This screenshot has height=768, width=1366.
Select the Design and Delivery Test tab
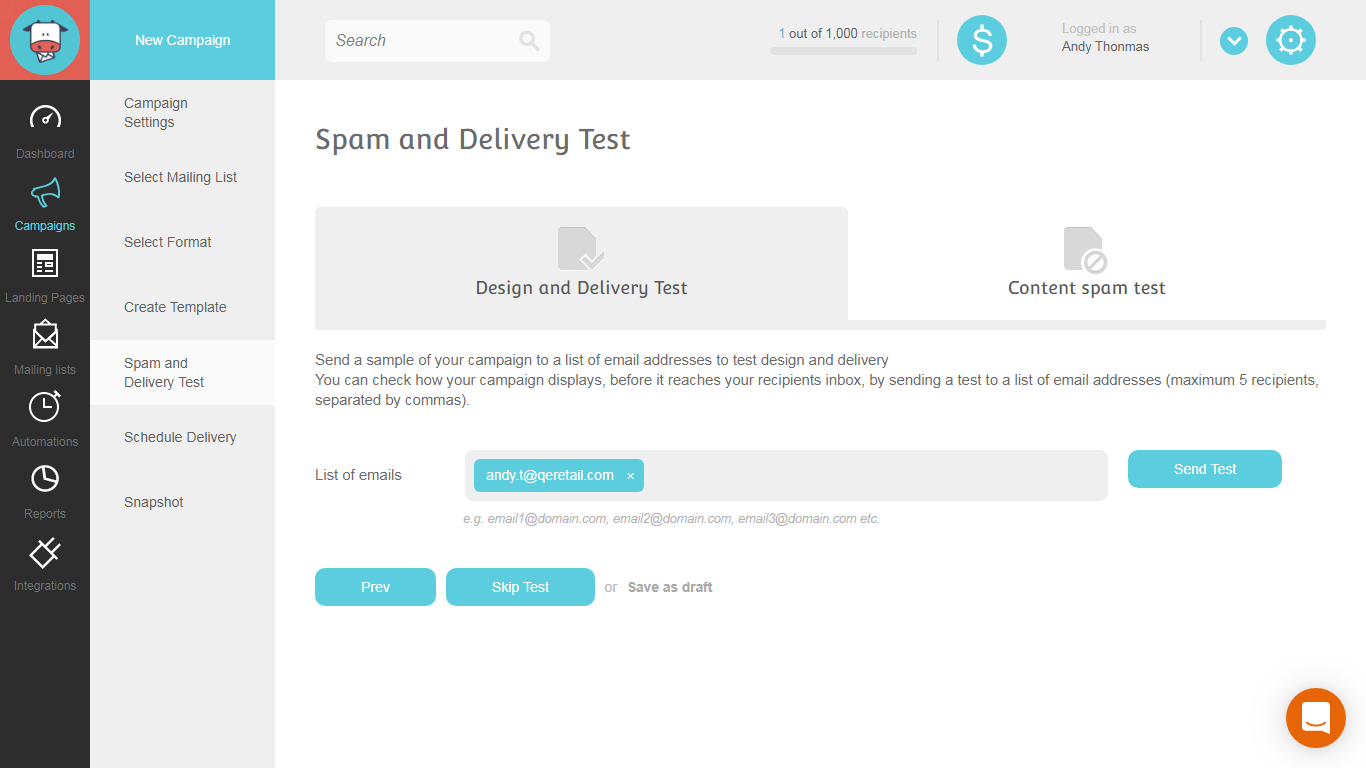(581, 264)
